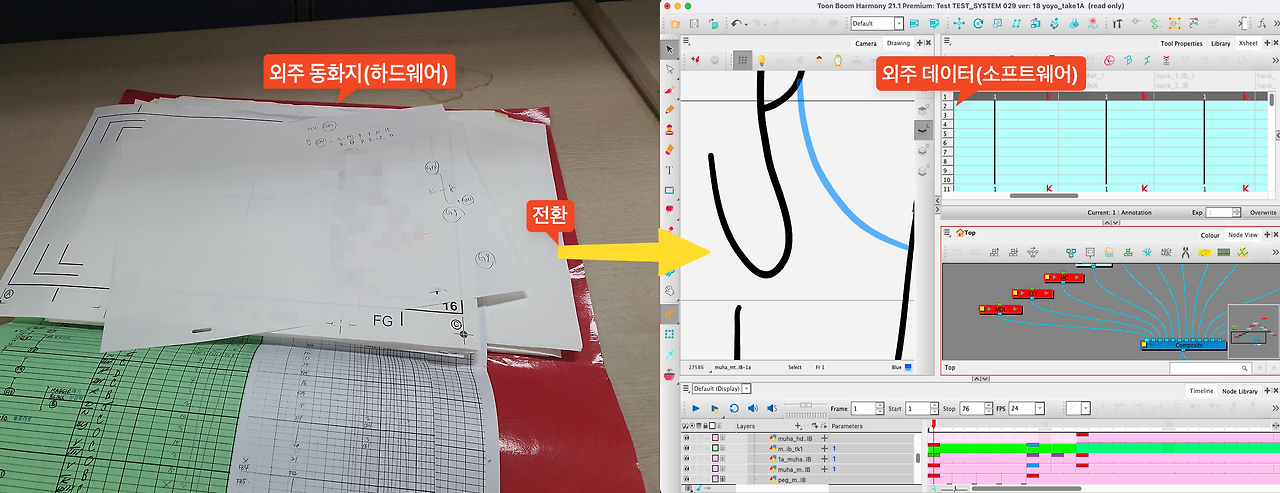Open the Timeline view panel menu
This screenshot has width=1280, height=493.
point(686,388)
